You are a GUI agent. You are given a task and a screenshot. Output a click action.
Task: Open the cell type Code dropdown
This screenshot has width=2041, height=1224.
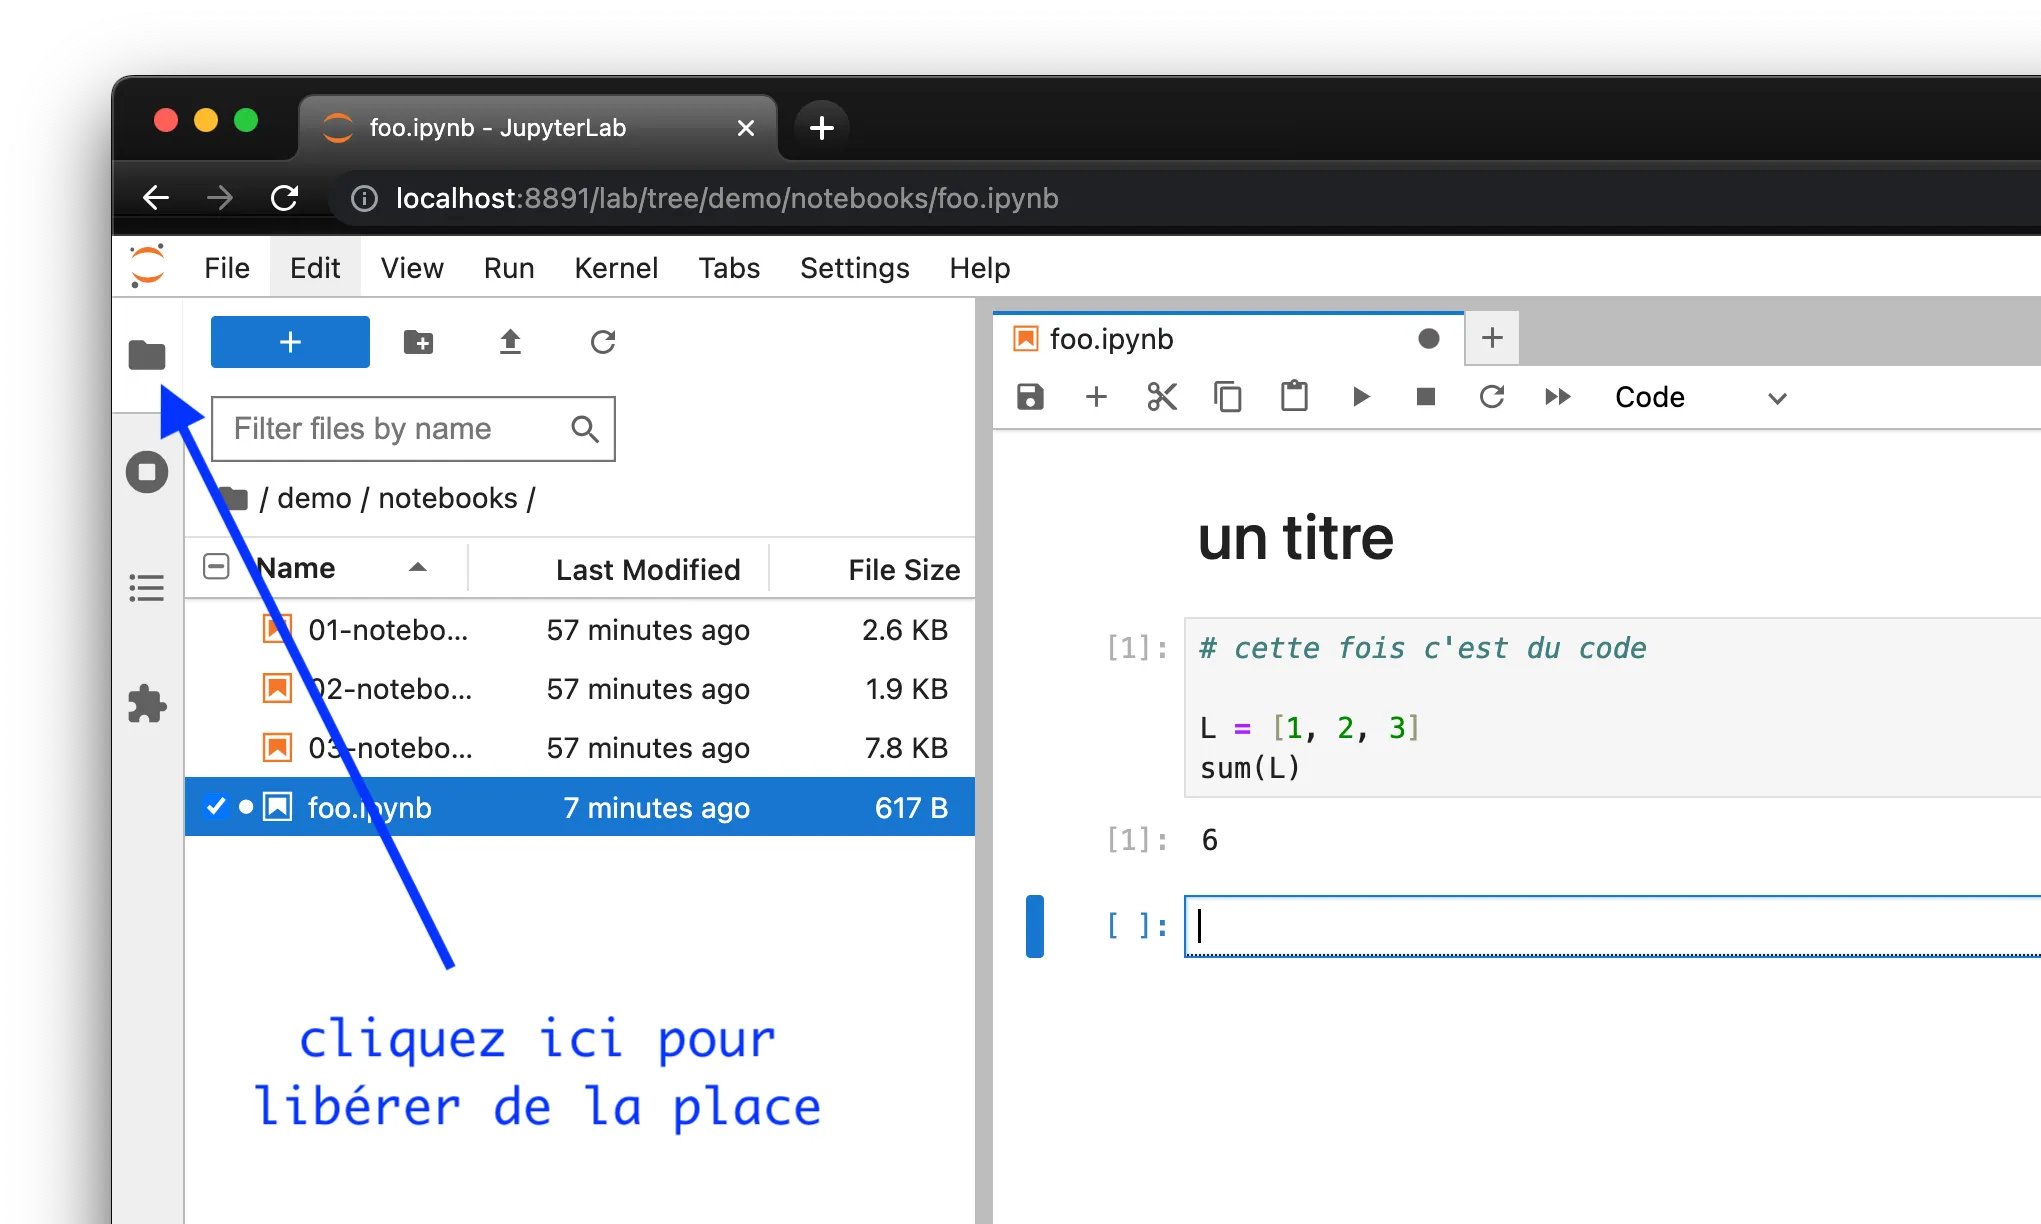[x=1699, y=397]
